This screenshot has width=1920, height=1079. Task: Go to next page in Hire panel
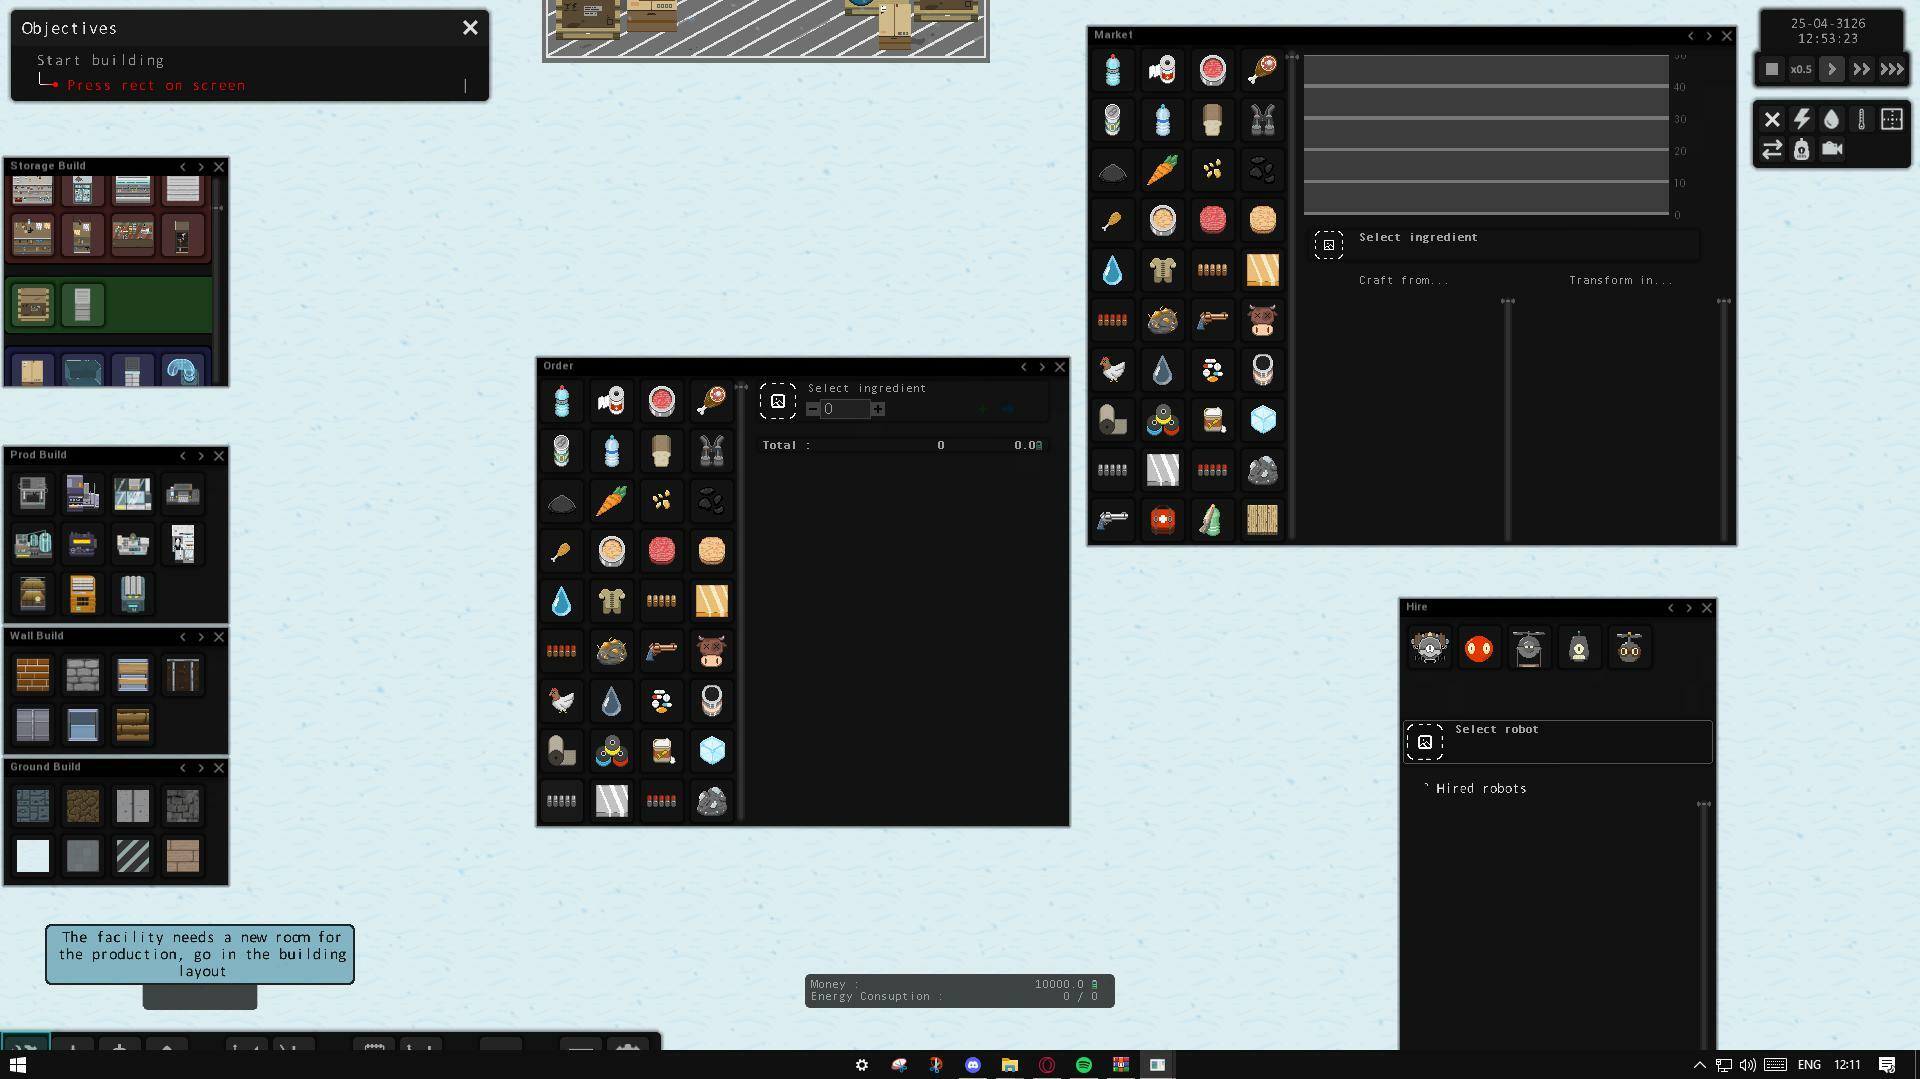[x=1689, y=608]
